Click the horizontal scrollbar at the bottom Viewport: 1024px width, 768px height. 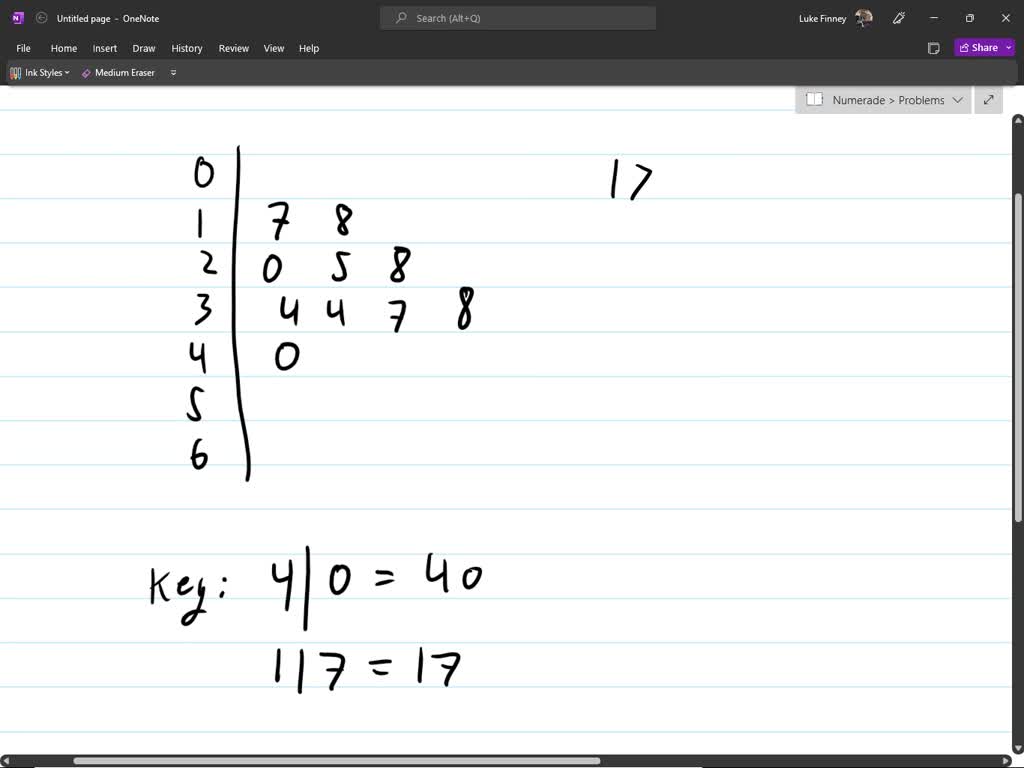coord(336,761)
